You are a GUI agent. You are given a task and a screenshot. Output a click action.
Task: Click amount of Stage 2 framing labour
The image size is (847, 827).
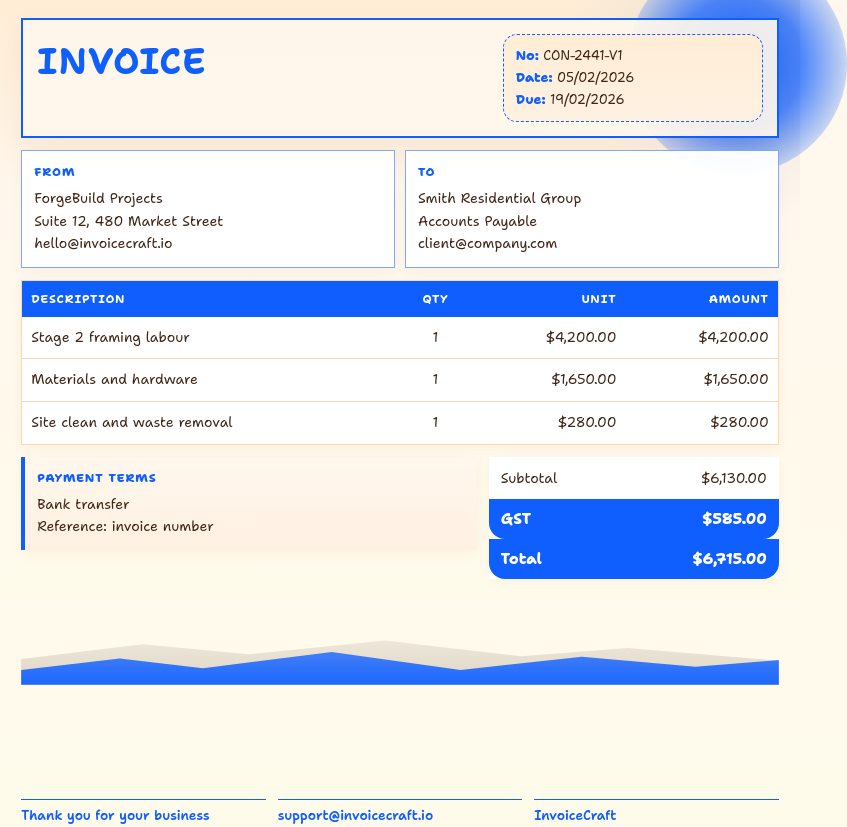coord(733,338)
